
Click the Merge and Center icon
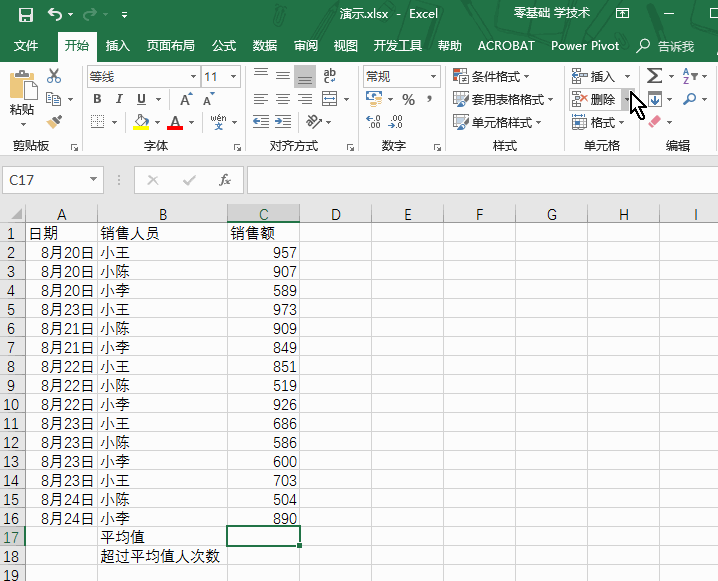(x=330, y=99)
